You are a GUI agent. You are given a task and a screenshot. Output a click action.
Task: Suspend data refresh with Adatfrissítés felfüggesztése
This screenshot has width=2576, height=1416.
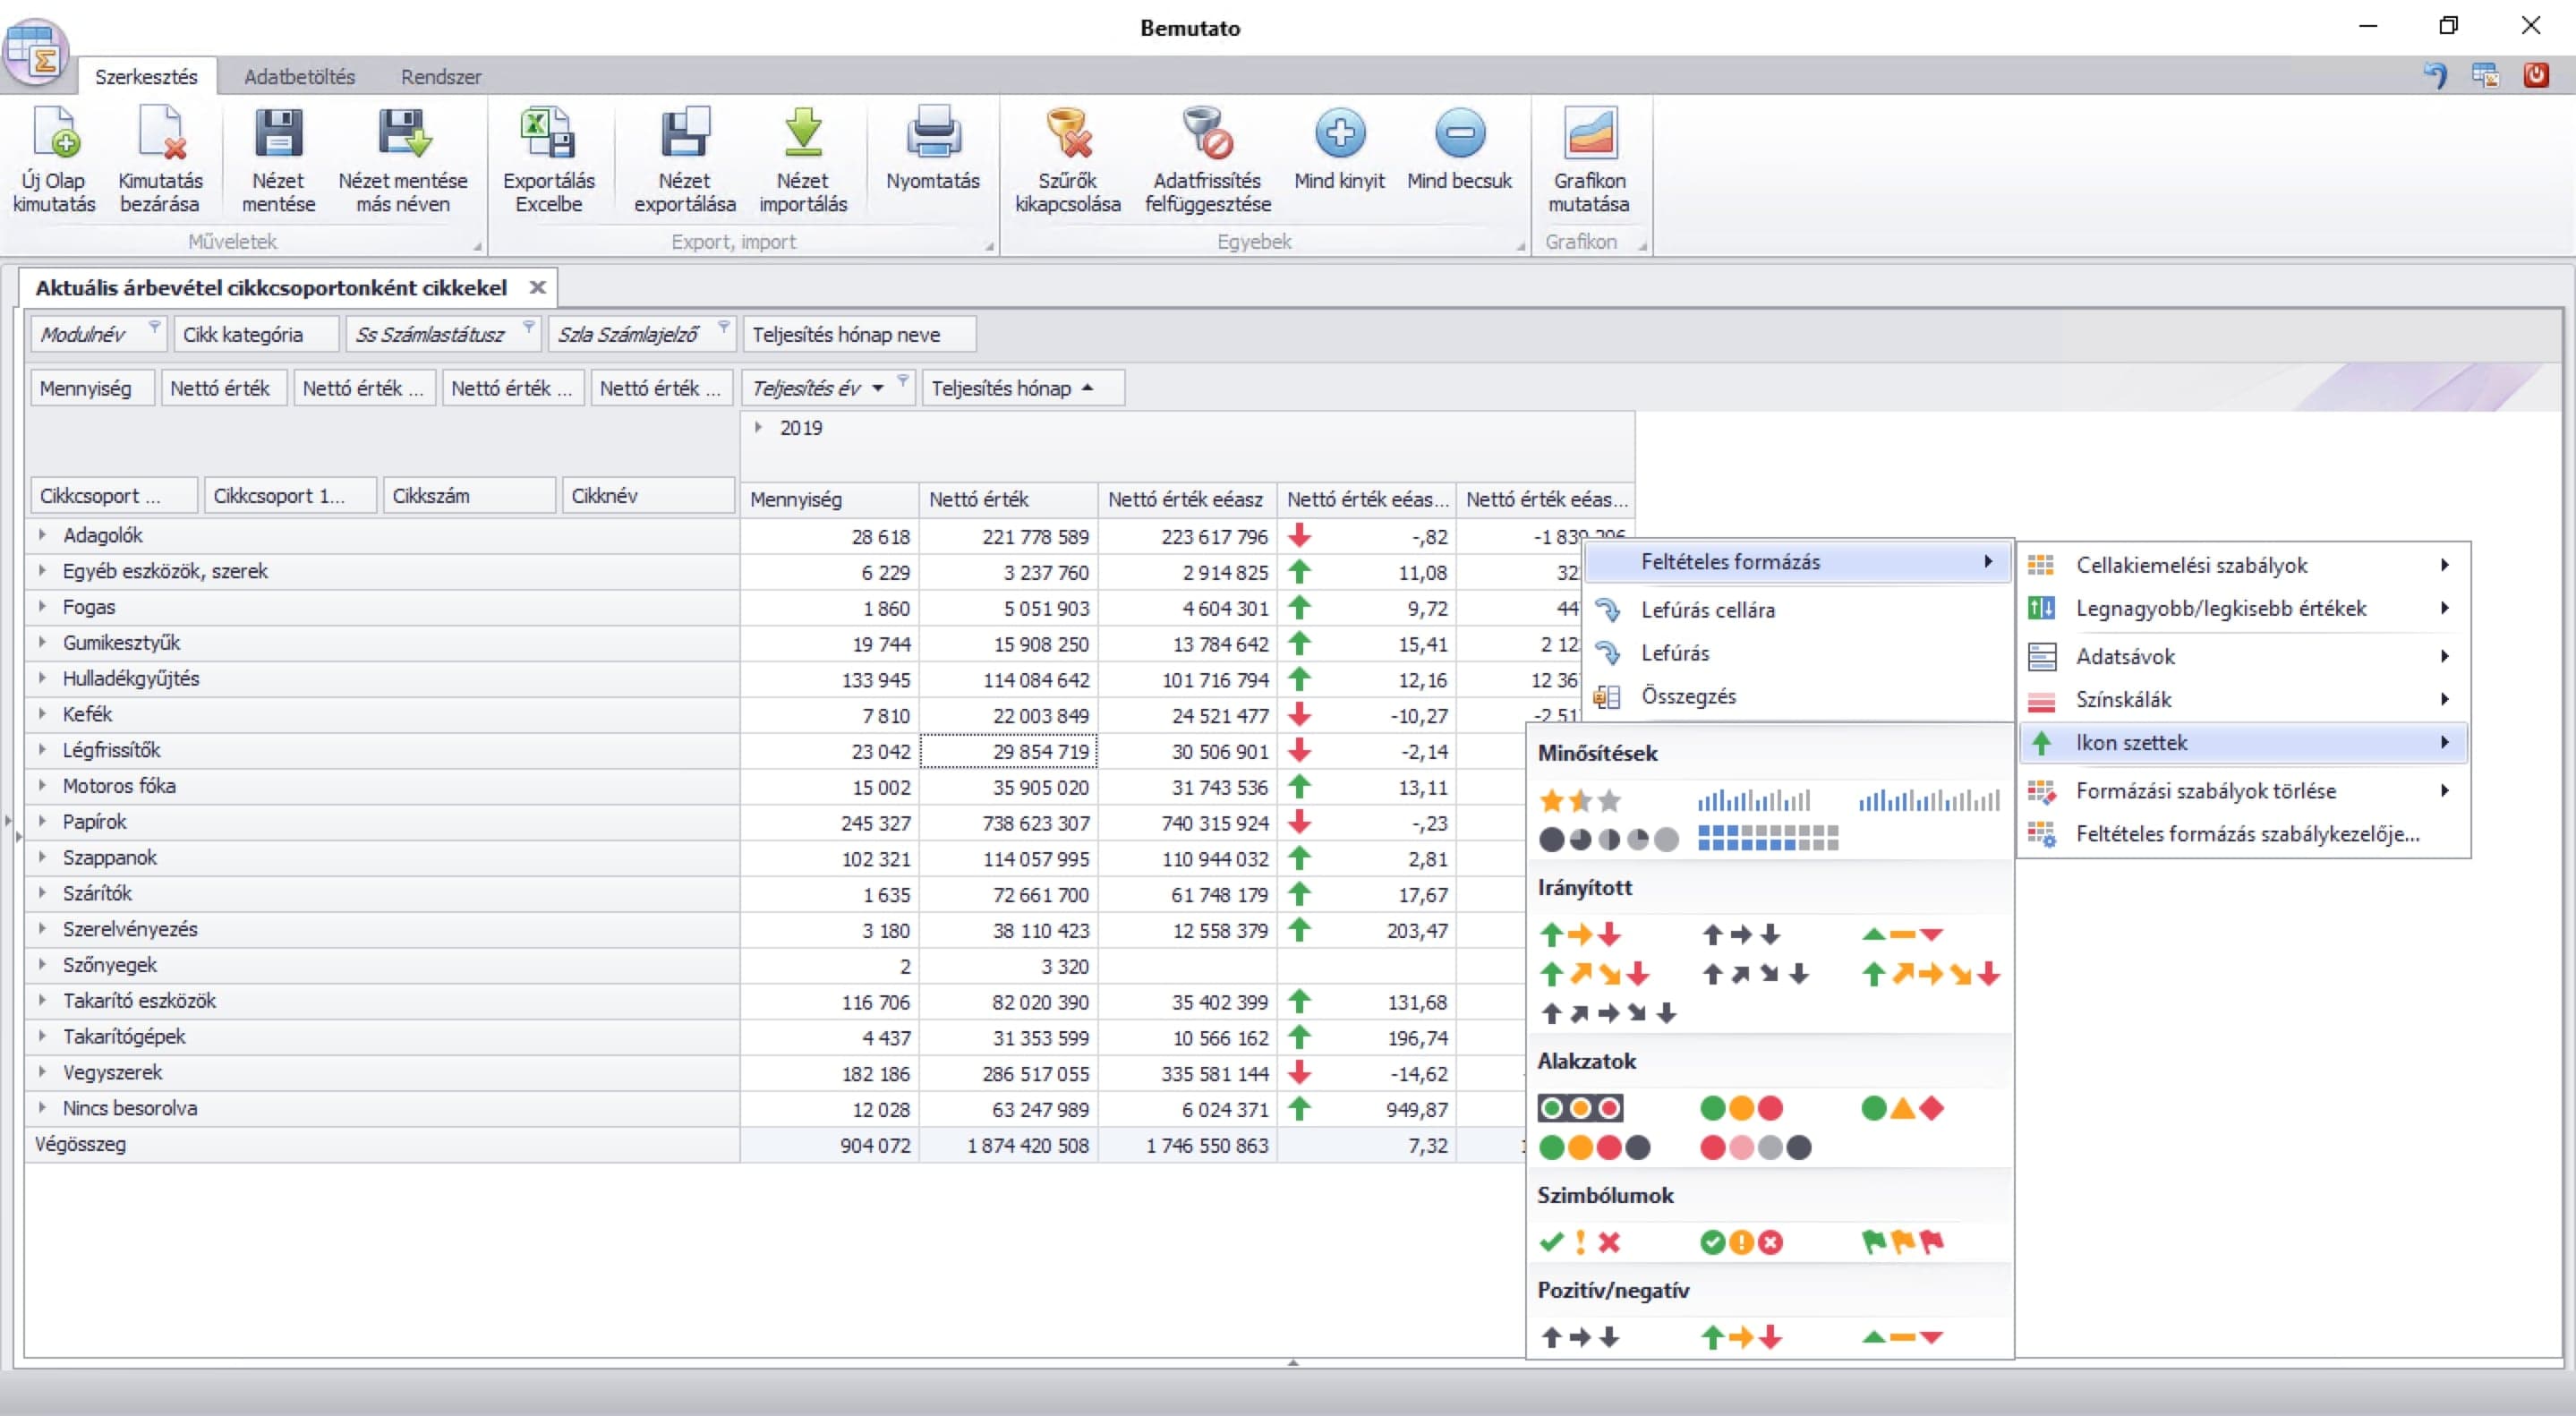pos(1208,160)
